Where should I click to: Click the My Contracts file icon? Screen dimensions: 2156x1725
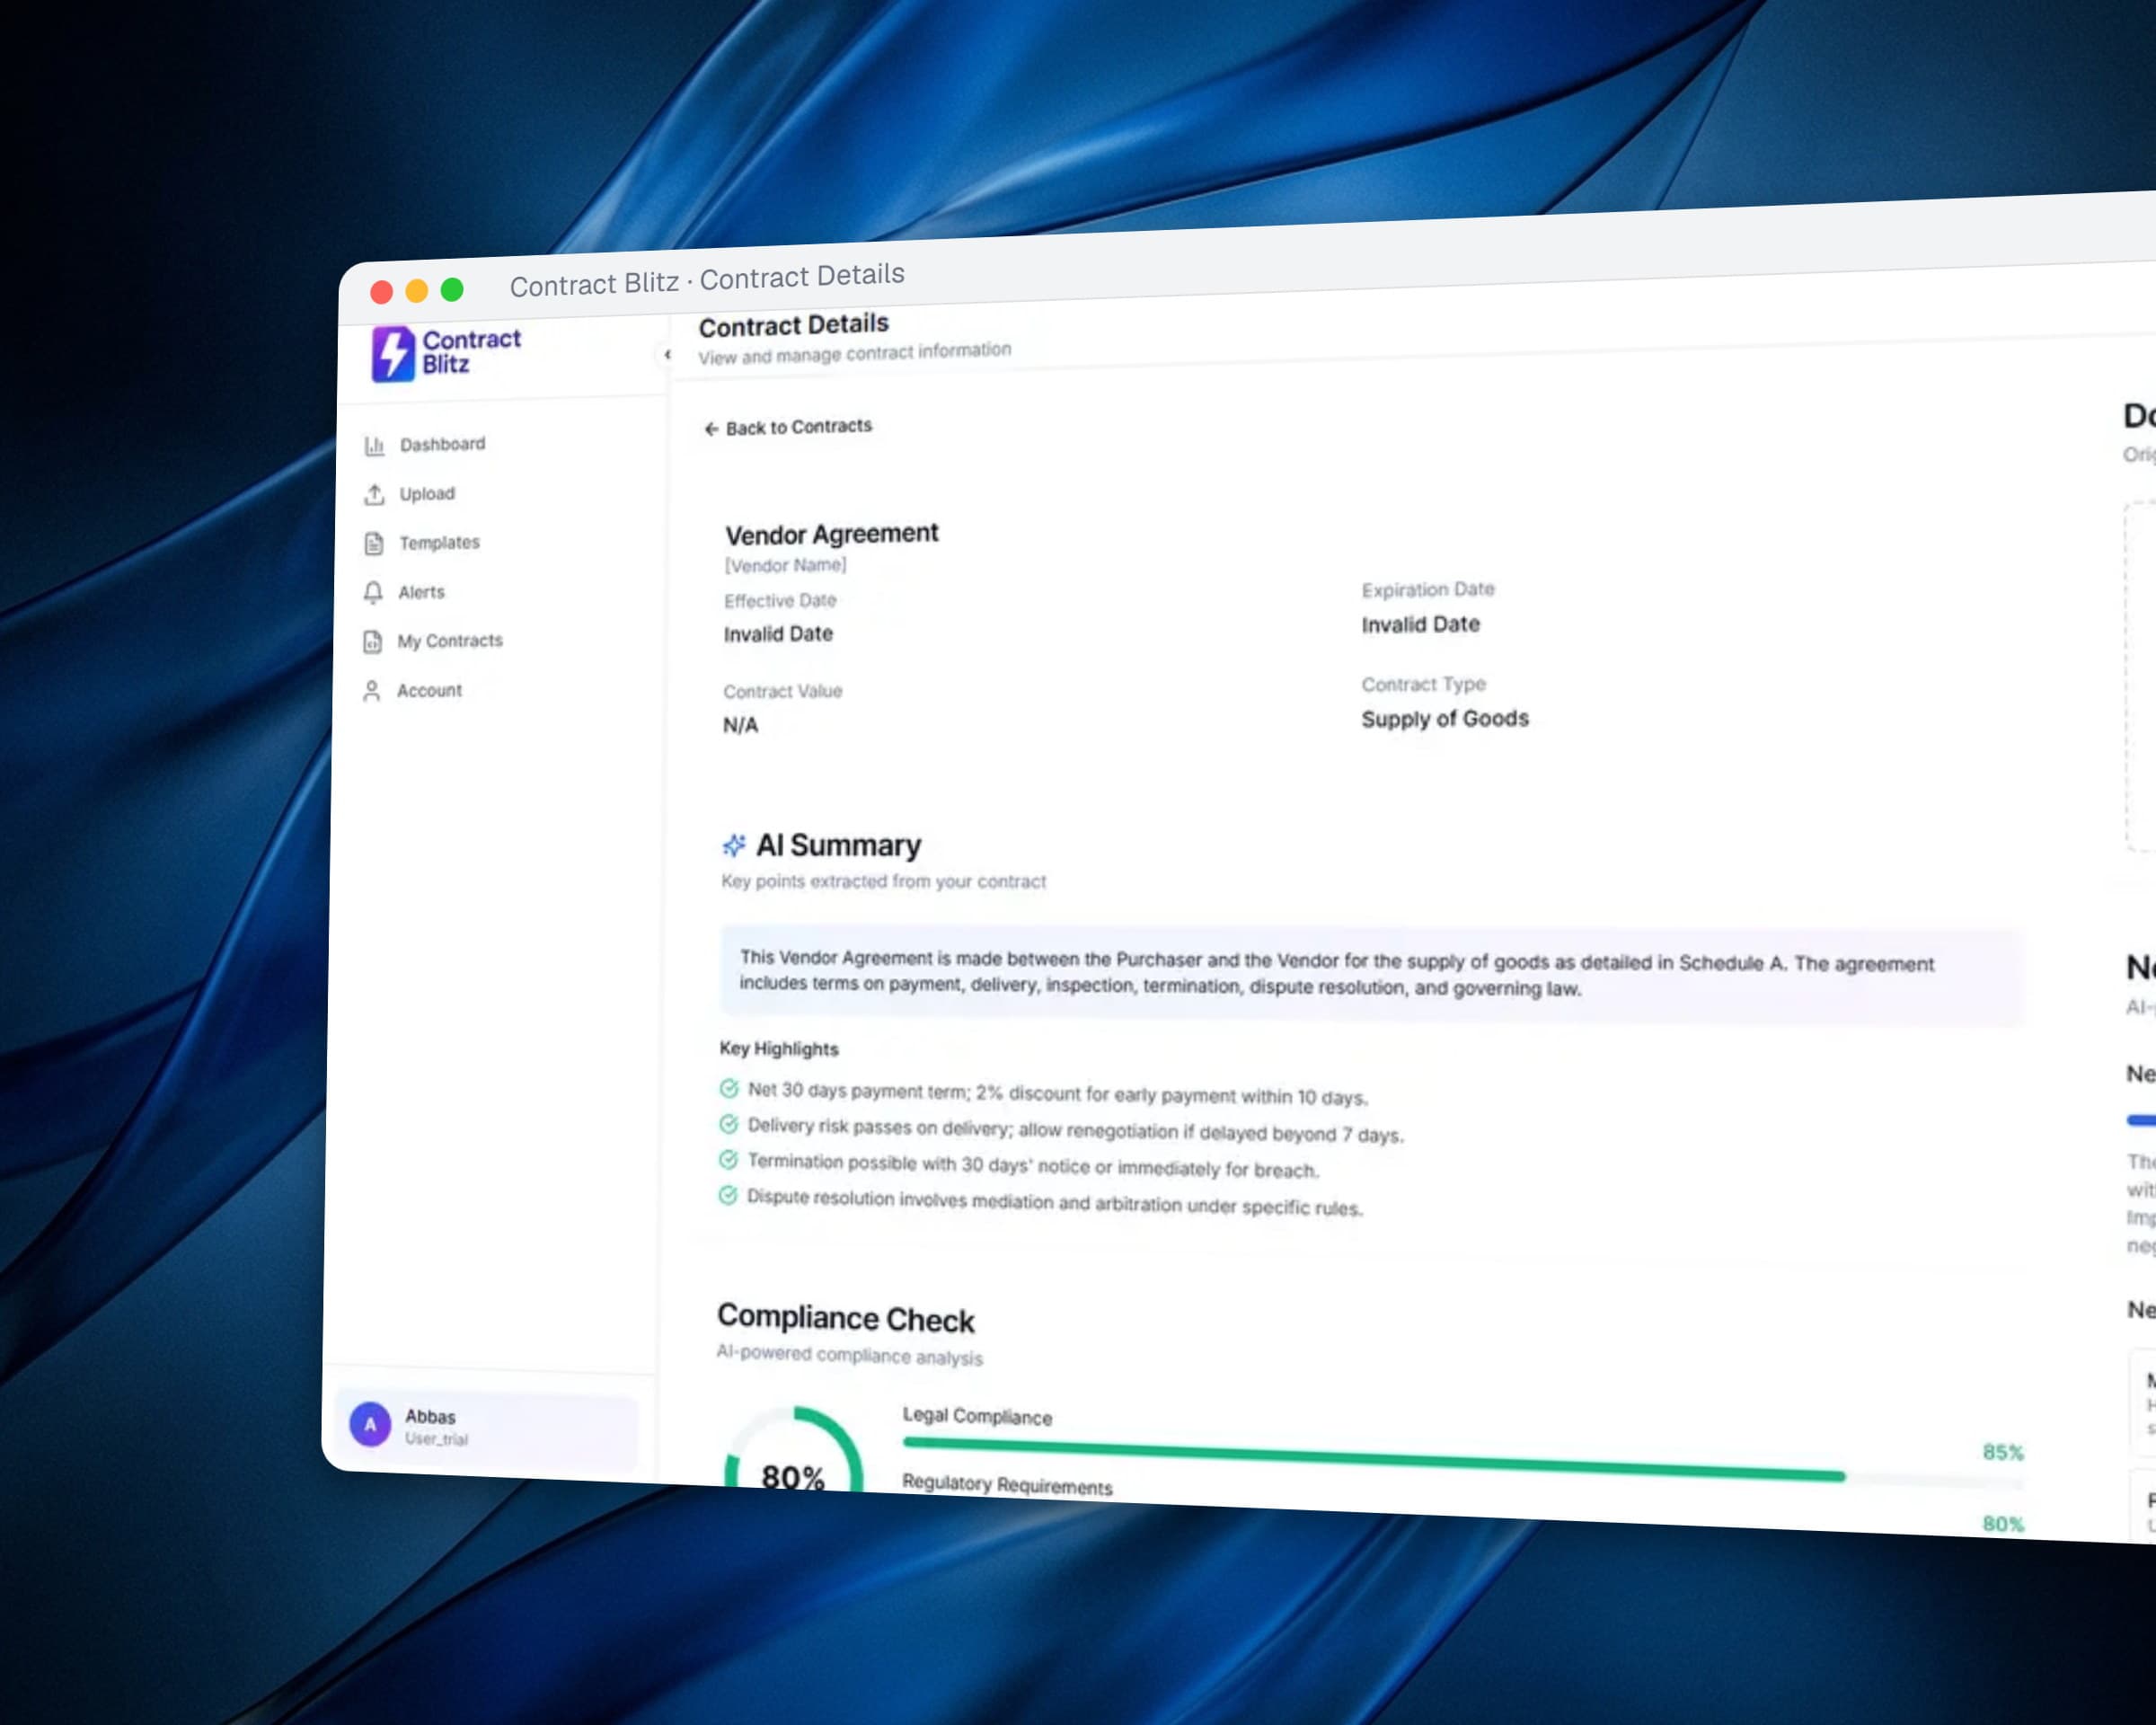coord(373,642)
